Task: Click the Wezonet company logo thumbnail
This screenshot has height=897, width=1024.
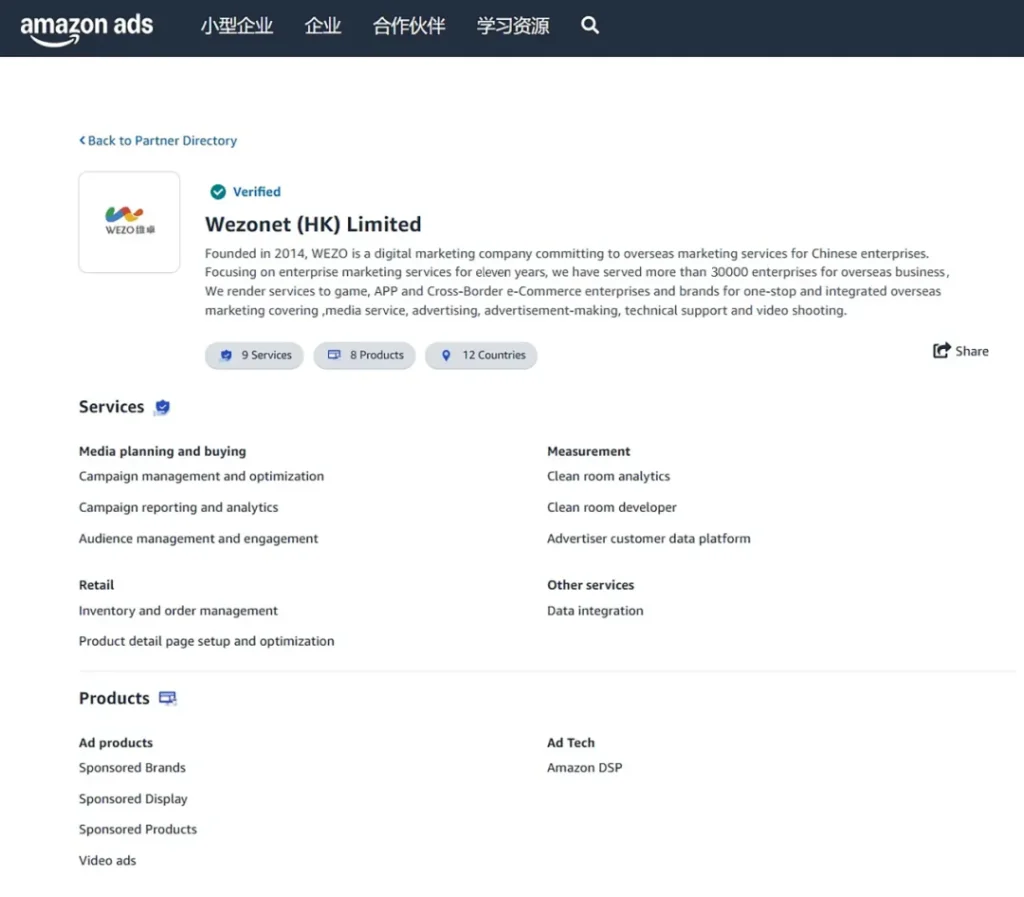Action: [129, 222]
